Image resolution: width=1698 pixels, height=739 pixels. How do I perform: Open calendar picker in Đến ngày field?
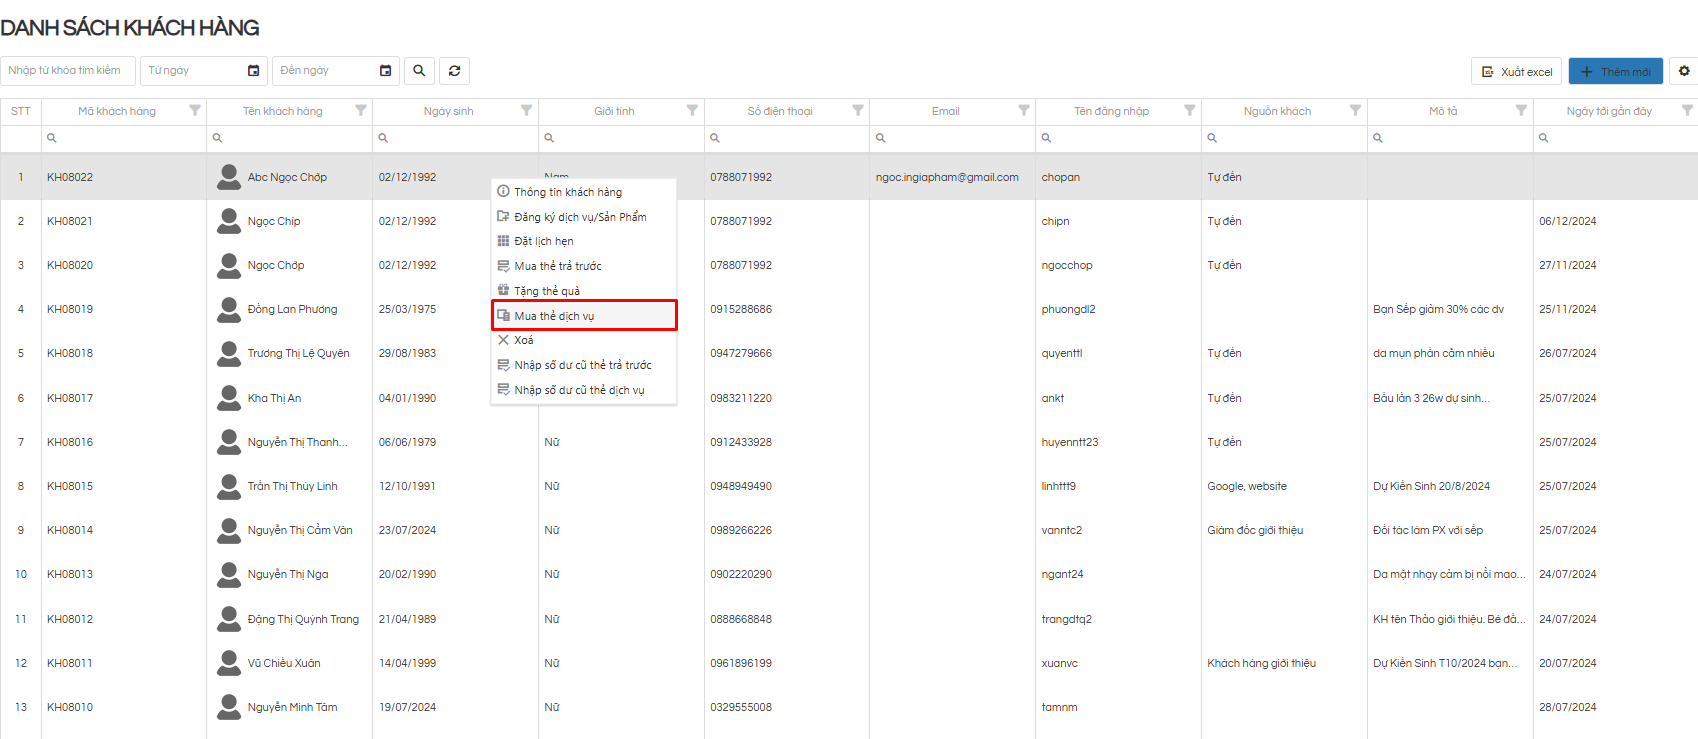tap(385, 71)
